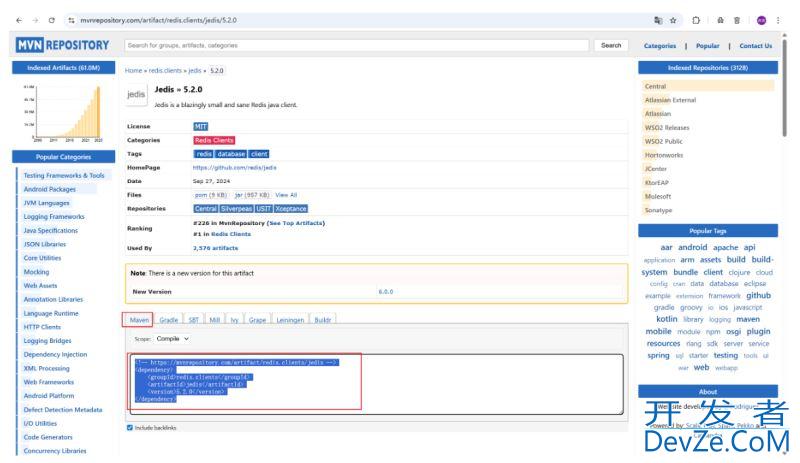Click the client tag in Tags row
Image resolution: width=800 pixels, height=463 pixels.
pyautogui.click(x=259, y=154)
